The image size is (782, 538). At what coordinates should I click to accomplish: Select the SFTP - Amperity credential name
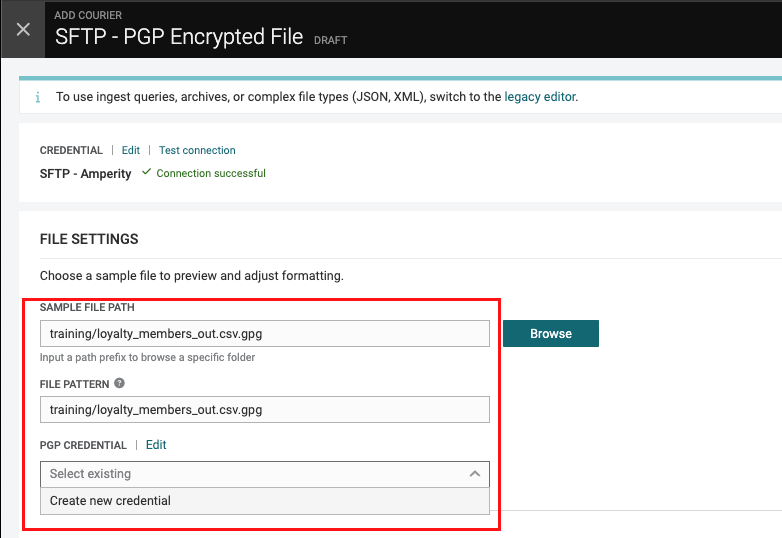pyautogui.click(x=85, y=173)
